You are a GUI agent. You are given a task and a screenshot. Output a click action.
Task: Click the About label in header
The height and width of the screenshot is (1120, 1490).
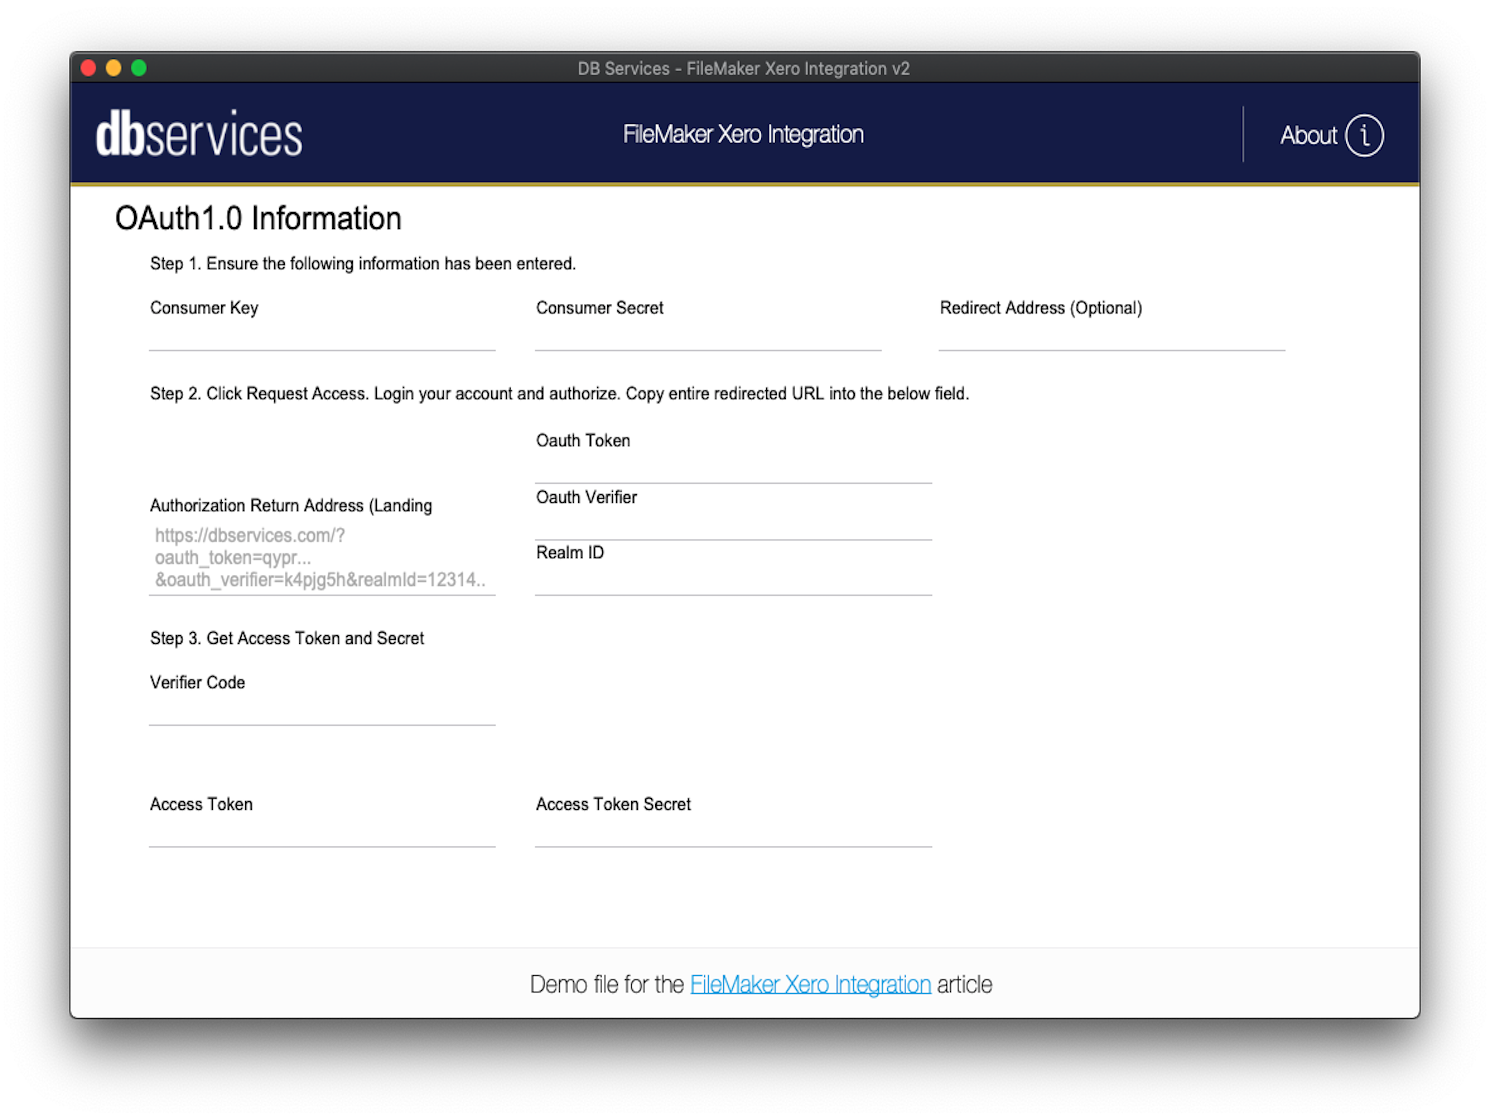tap(1308, 136)
